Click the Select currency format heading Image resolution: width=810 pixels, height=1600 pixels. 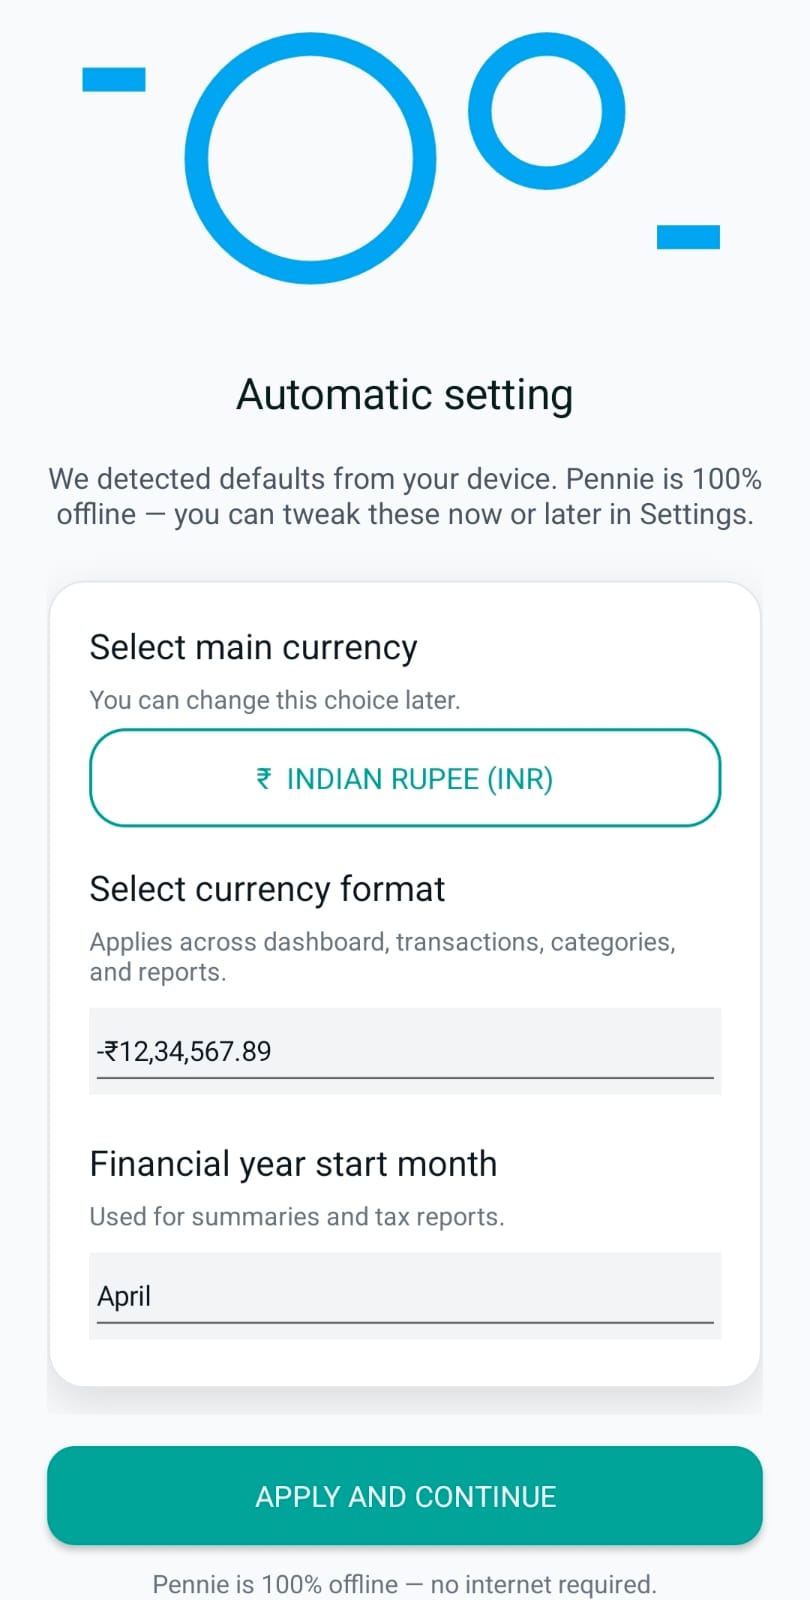pos(267,889)
